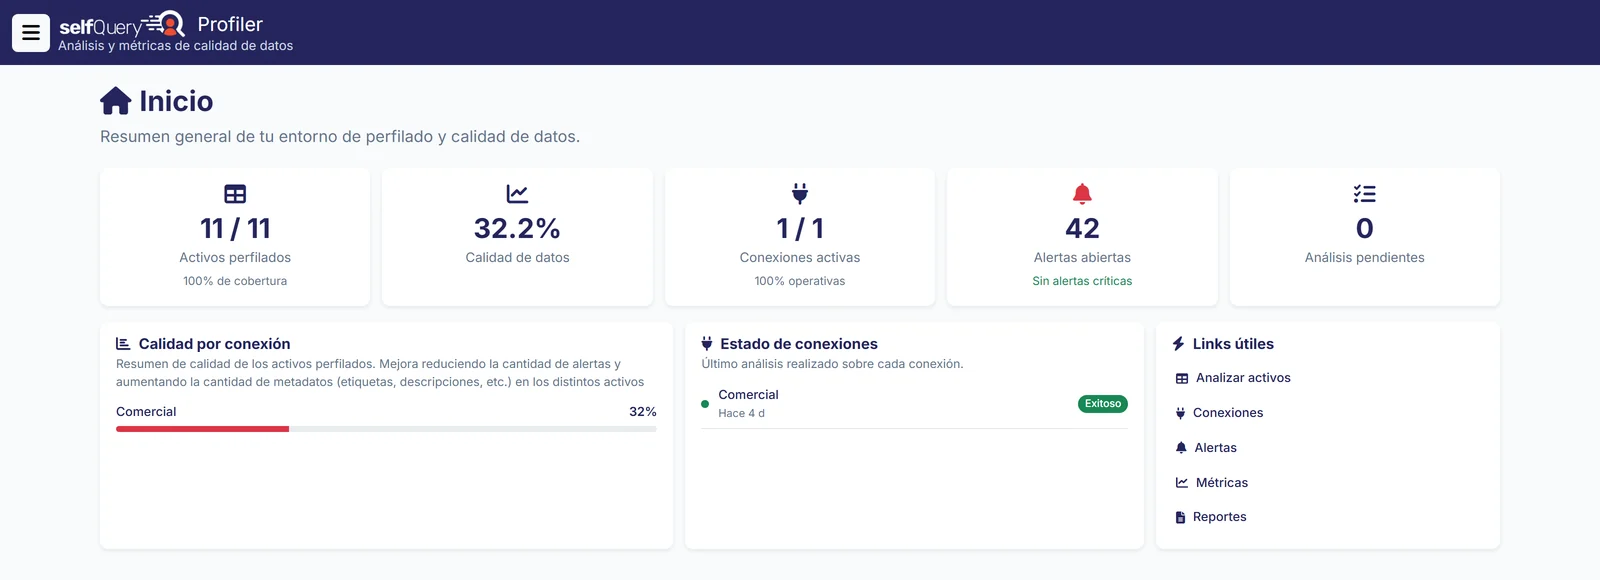Go to the Alertas link
This screenshot has height=580, width=1600.
coord(1215,448)
